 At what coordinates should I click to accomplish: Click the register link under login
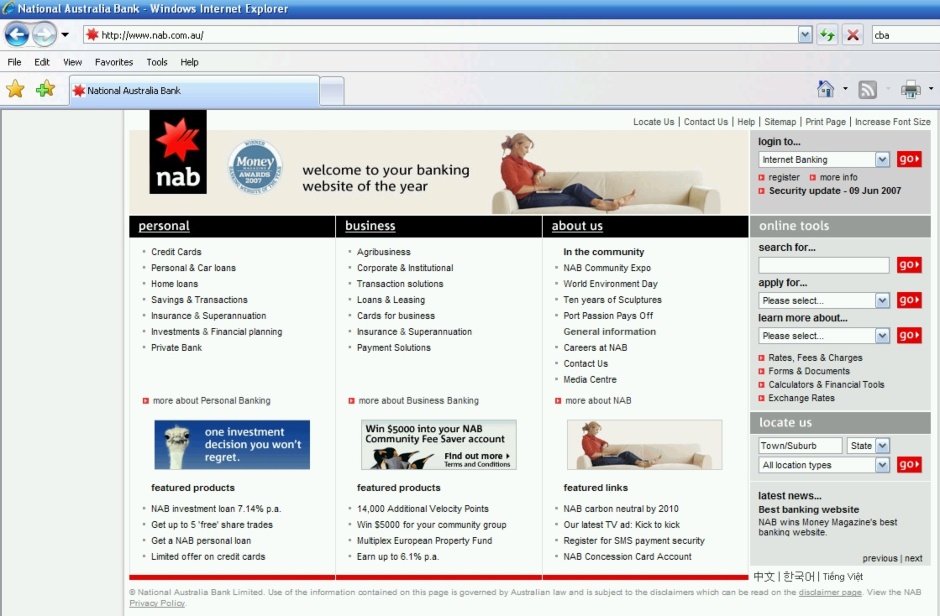click(784, 177)
